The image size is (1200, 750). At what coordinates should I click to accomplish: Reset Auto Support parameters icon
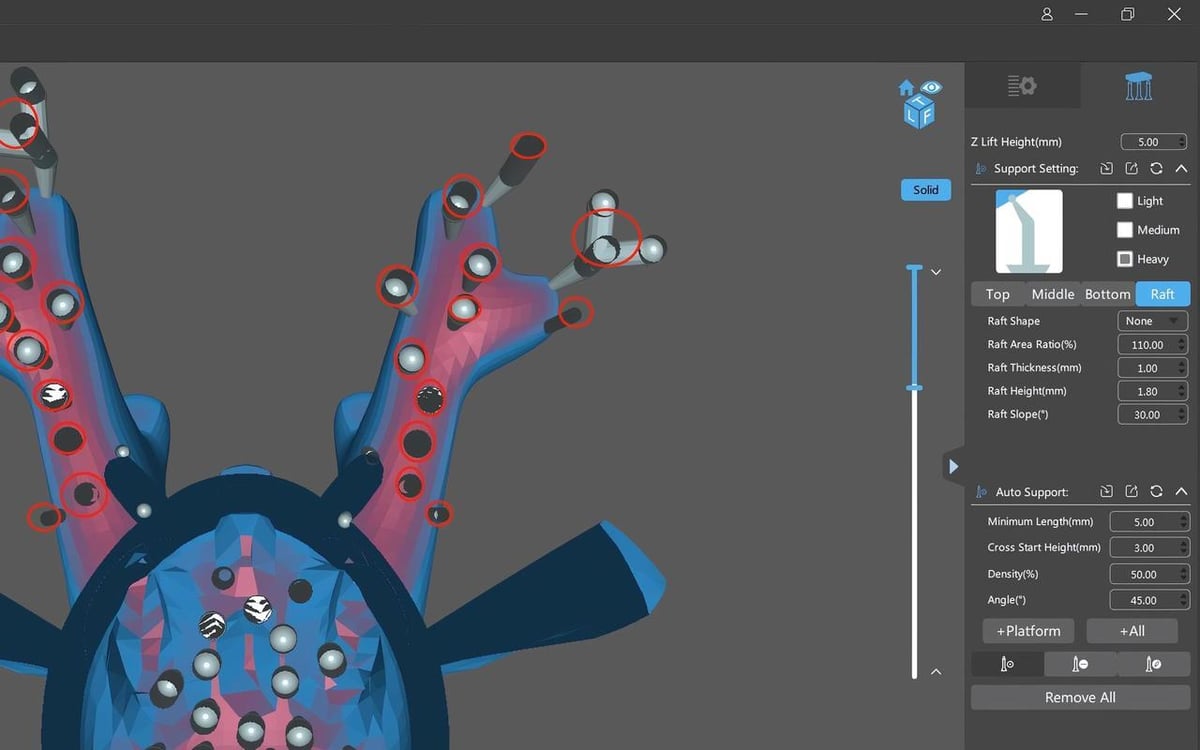click(1156, 492)
